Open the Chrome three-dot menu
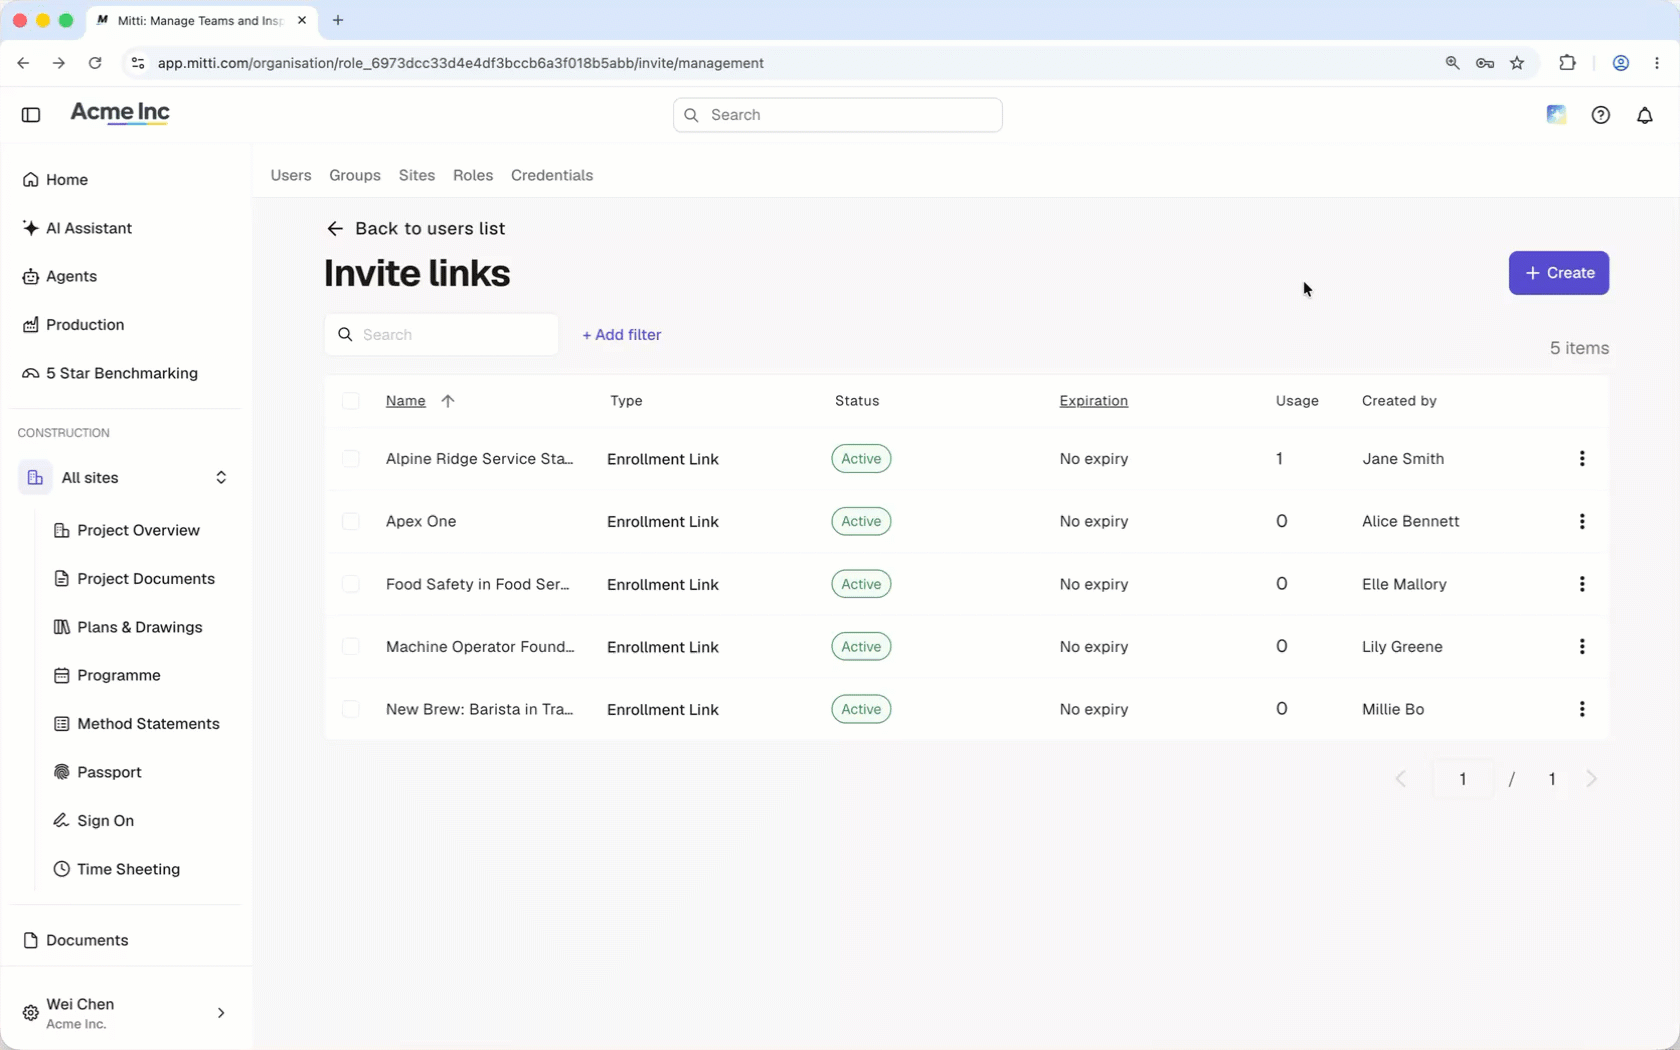The width and height of the screenshot is (1680, 1050). [x=1657, y=63]
